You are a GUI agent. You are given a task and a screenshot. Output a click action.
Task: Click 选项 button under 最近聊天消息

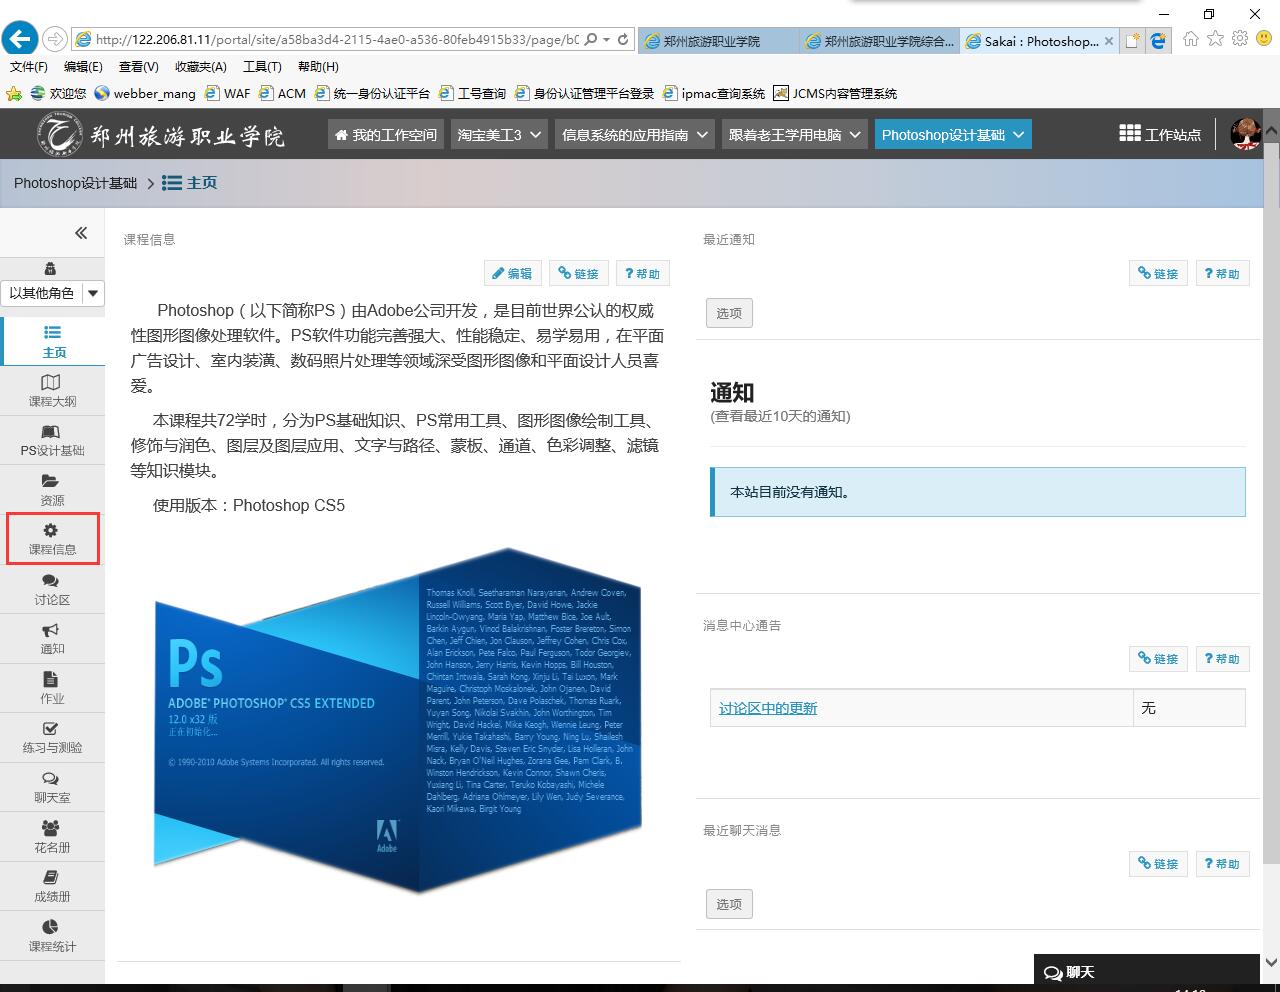[x=729, y=904]
